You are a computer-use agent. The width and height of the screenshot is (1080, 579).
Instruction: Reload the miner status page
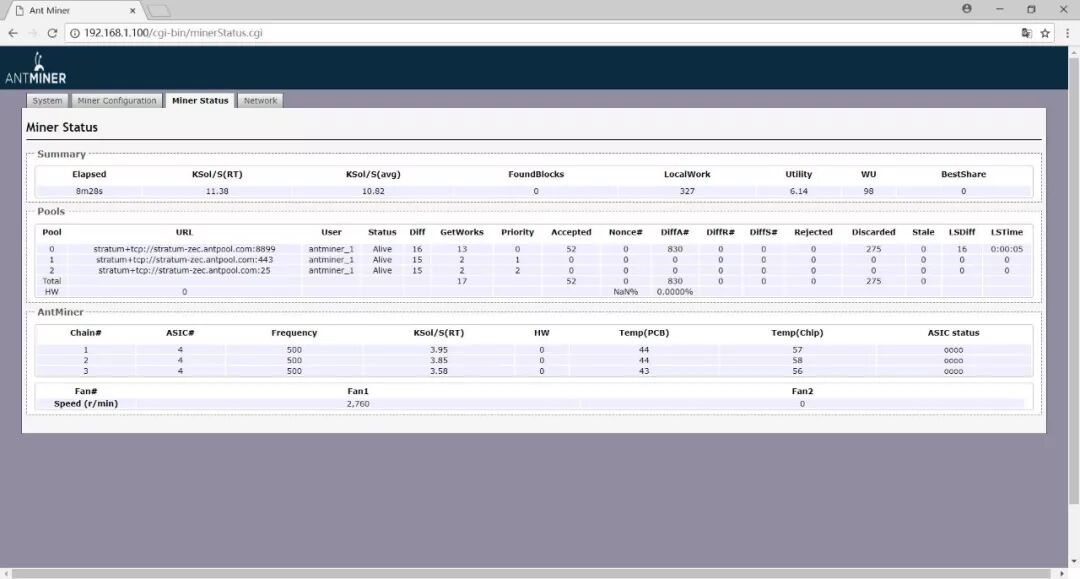pyautogui.click(x=52, y=33)
